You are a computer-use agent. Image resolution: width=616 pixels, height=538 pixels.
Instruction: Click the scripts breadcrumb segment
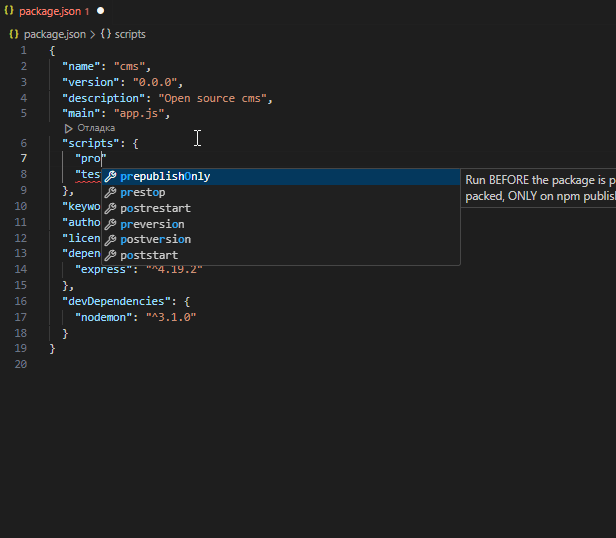point(130,34)
